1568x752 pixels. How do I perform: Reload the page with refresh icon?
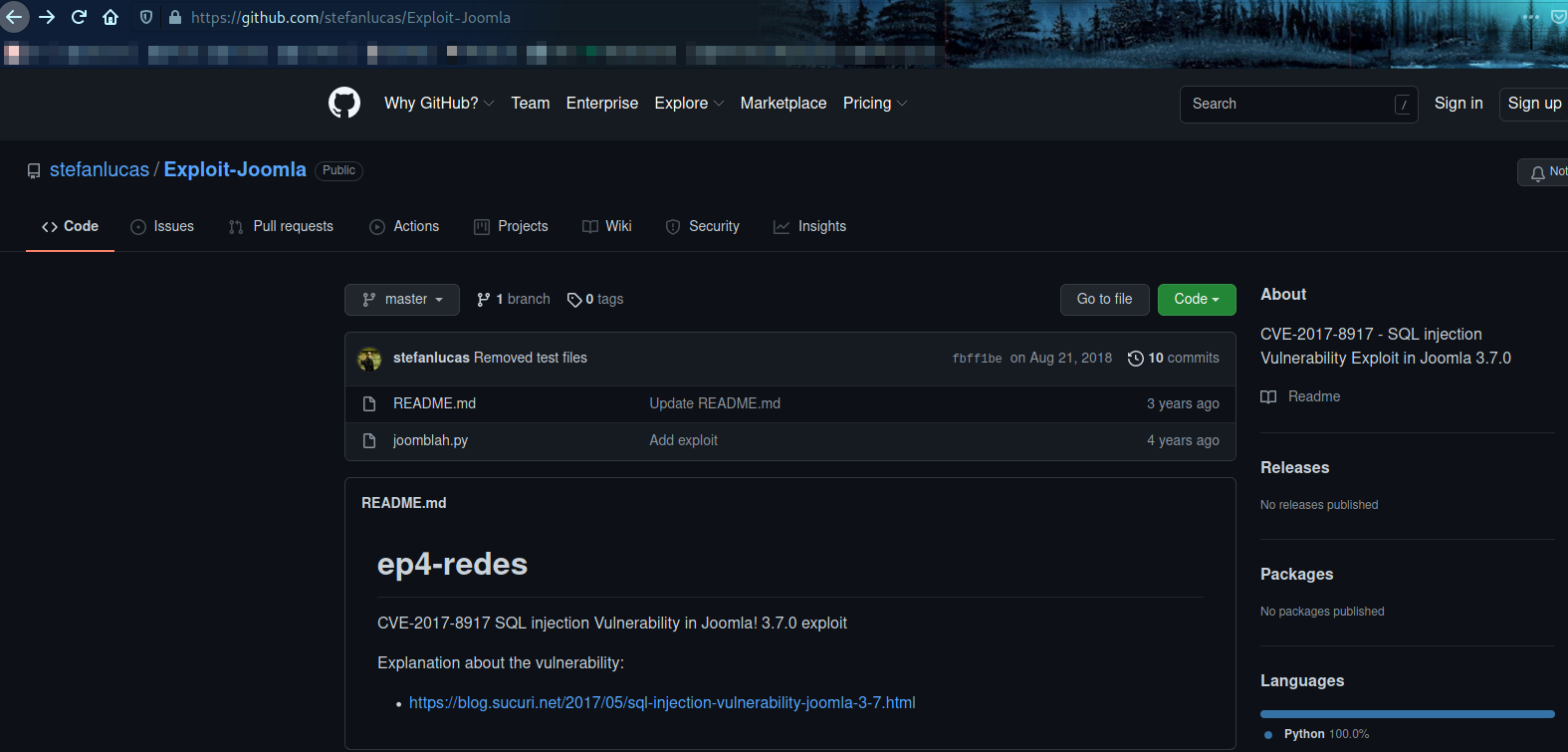tap(78, 17)
